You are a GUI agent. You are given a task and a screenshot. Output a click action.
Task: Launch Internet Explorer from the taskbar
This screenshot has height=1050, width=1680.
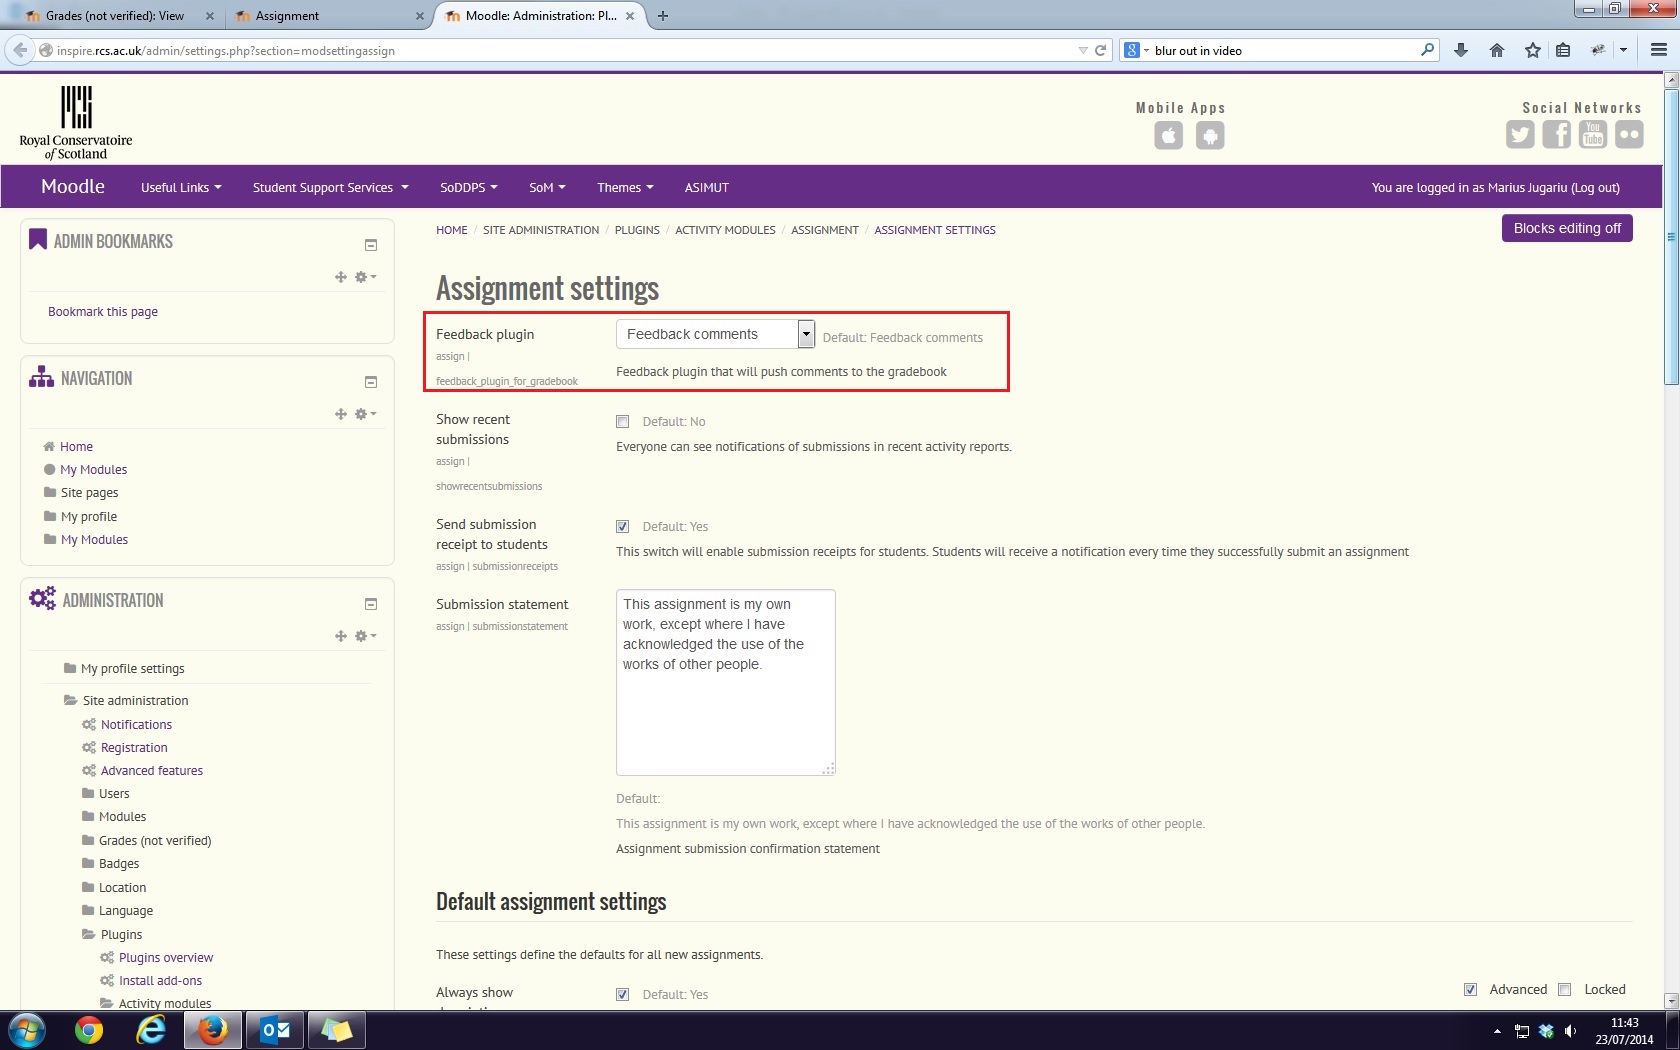pos(151,1030)
